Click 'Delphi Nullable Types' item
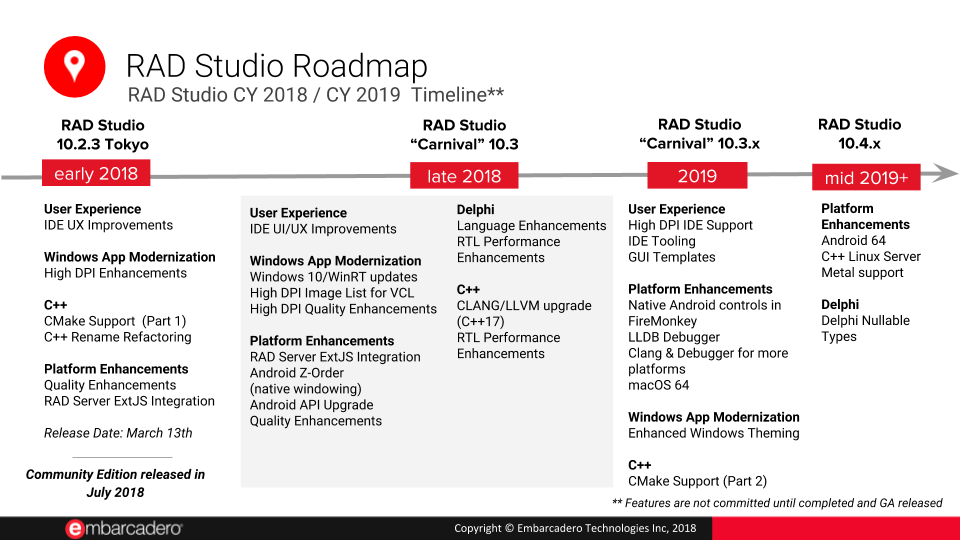 click(x=865, y=328)
